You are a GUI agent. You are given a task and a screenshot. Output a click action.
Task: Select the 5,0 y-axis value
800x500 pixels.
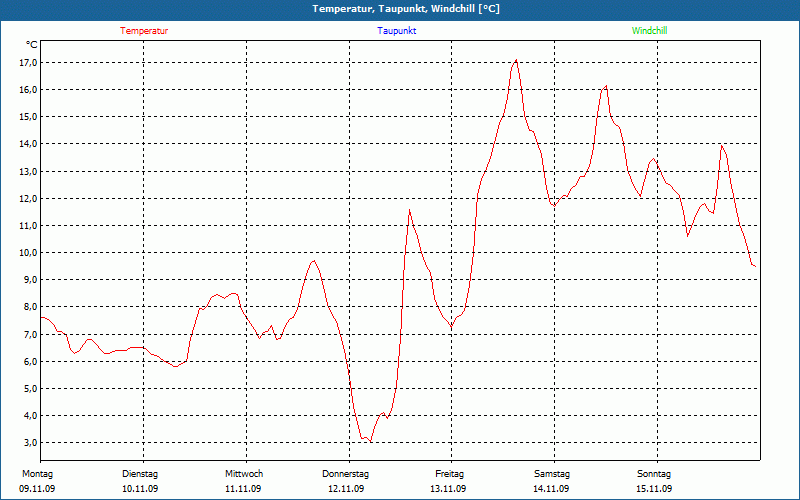30,388
